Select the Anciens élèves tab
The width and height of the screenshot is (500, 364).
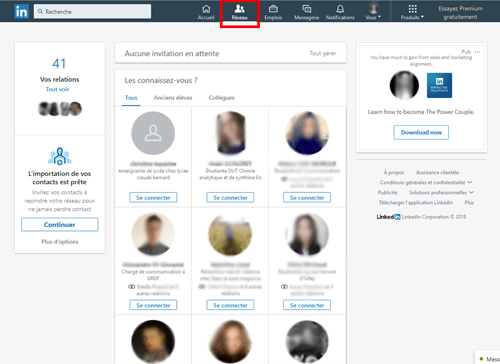click(173, 98)
